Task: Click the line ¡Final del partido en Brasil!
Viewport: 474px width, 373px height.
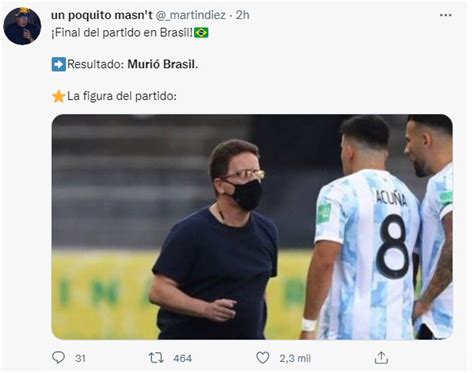Action: point(122,33)
